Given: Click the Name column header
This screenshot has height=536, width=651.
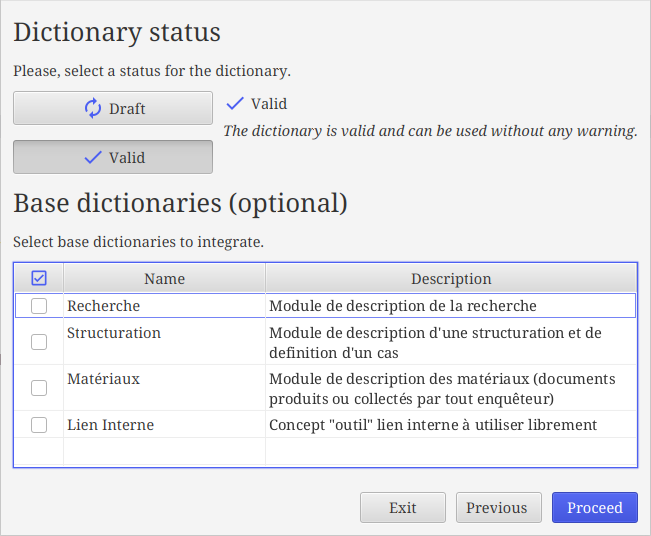Looking at the screenshot, I should pos(164,278).
